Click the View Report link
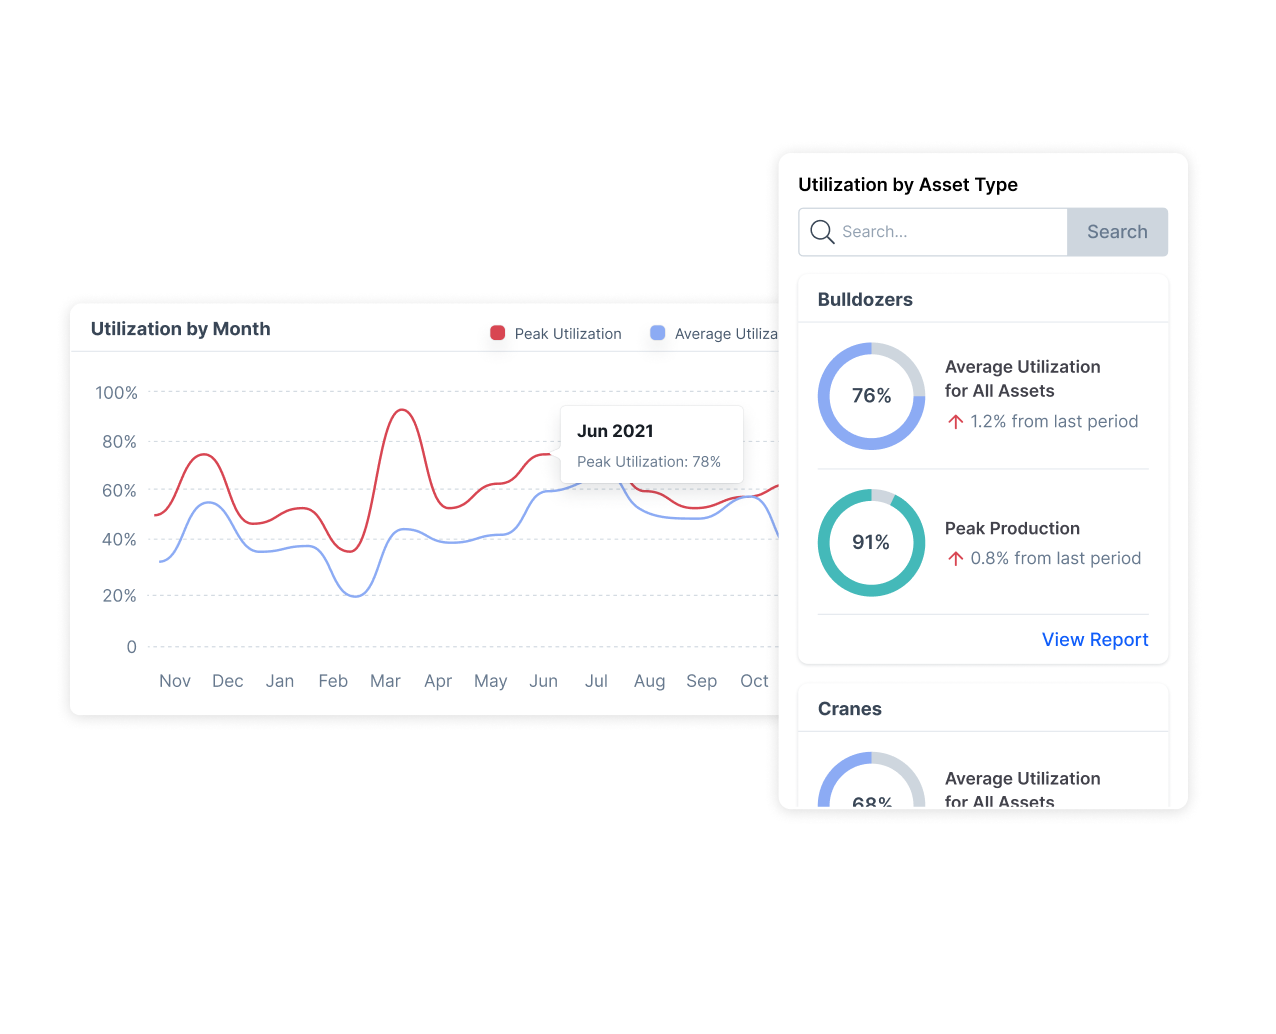Screen dimensions: 1276x1034 [x=1095, y=639]
